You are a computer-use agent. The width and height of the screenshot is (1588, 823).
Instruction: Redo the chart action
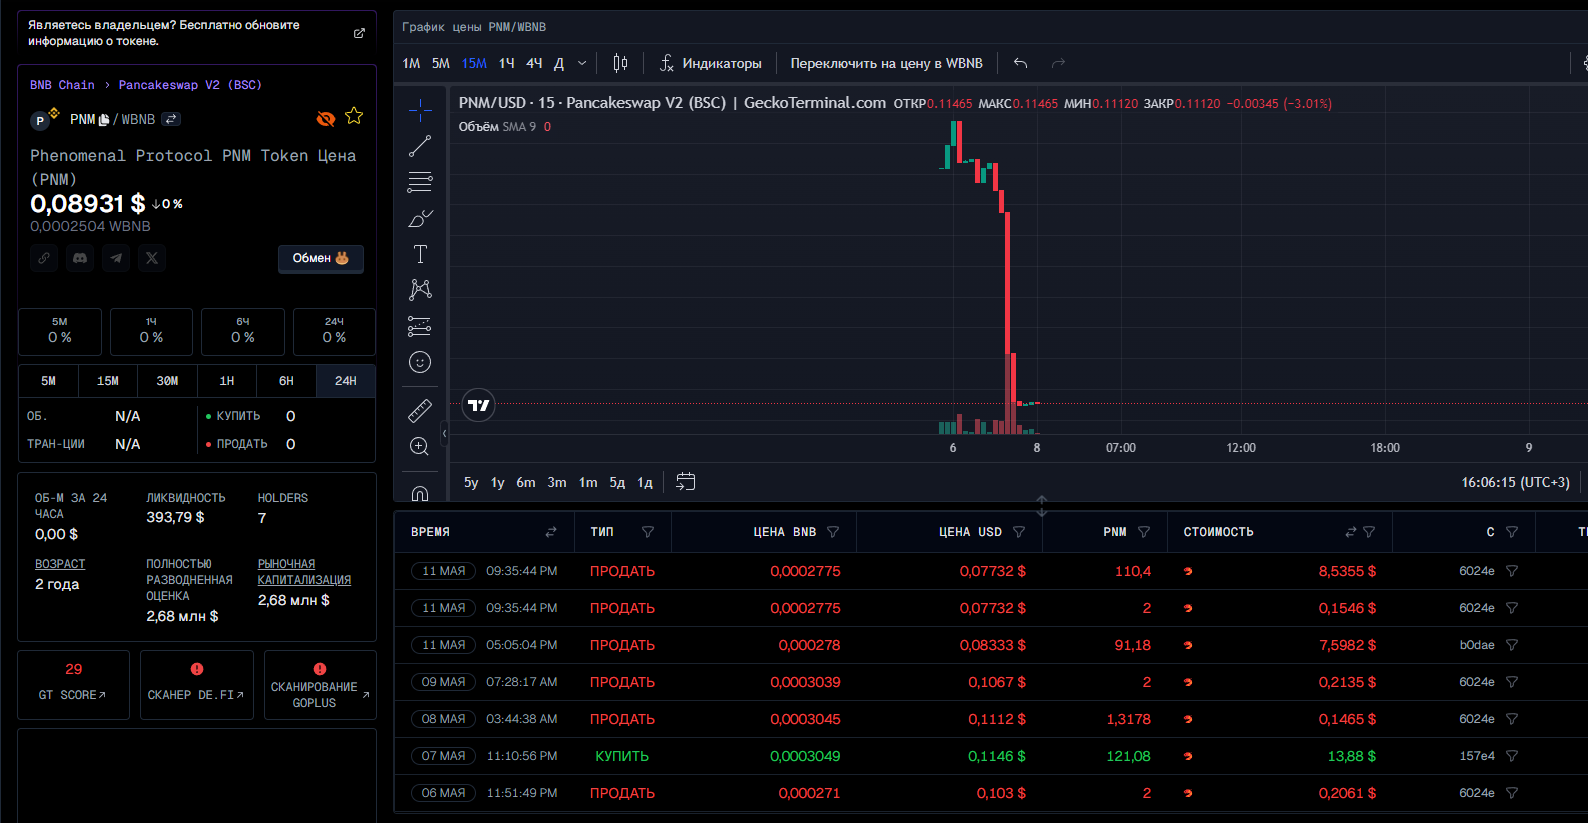1058,63
